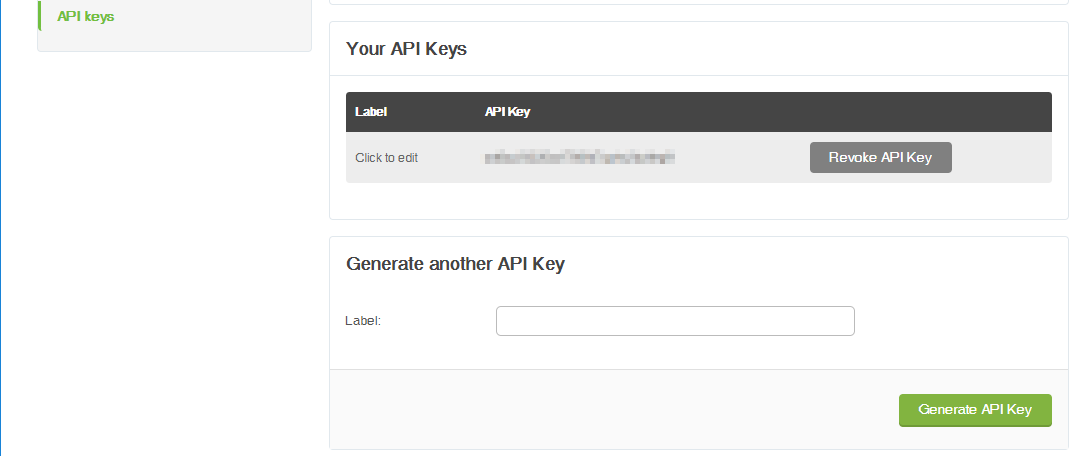Click the API Key column header
Image resolution: width=1076 pixels, height=456 pixels.
(507, 112)
